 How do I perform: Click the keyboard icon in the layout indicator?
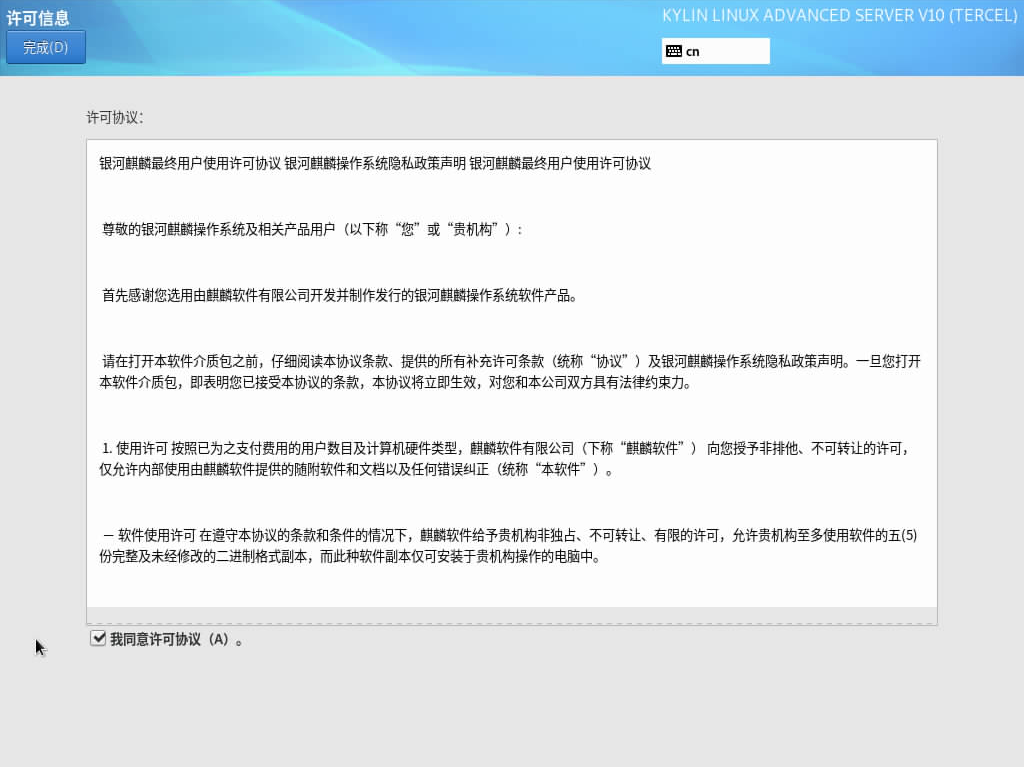[x=673, y=51]
